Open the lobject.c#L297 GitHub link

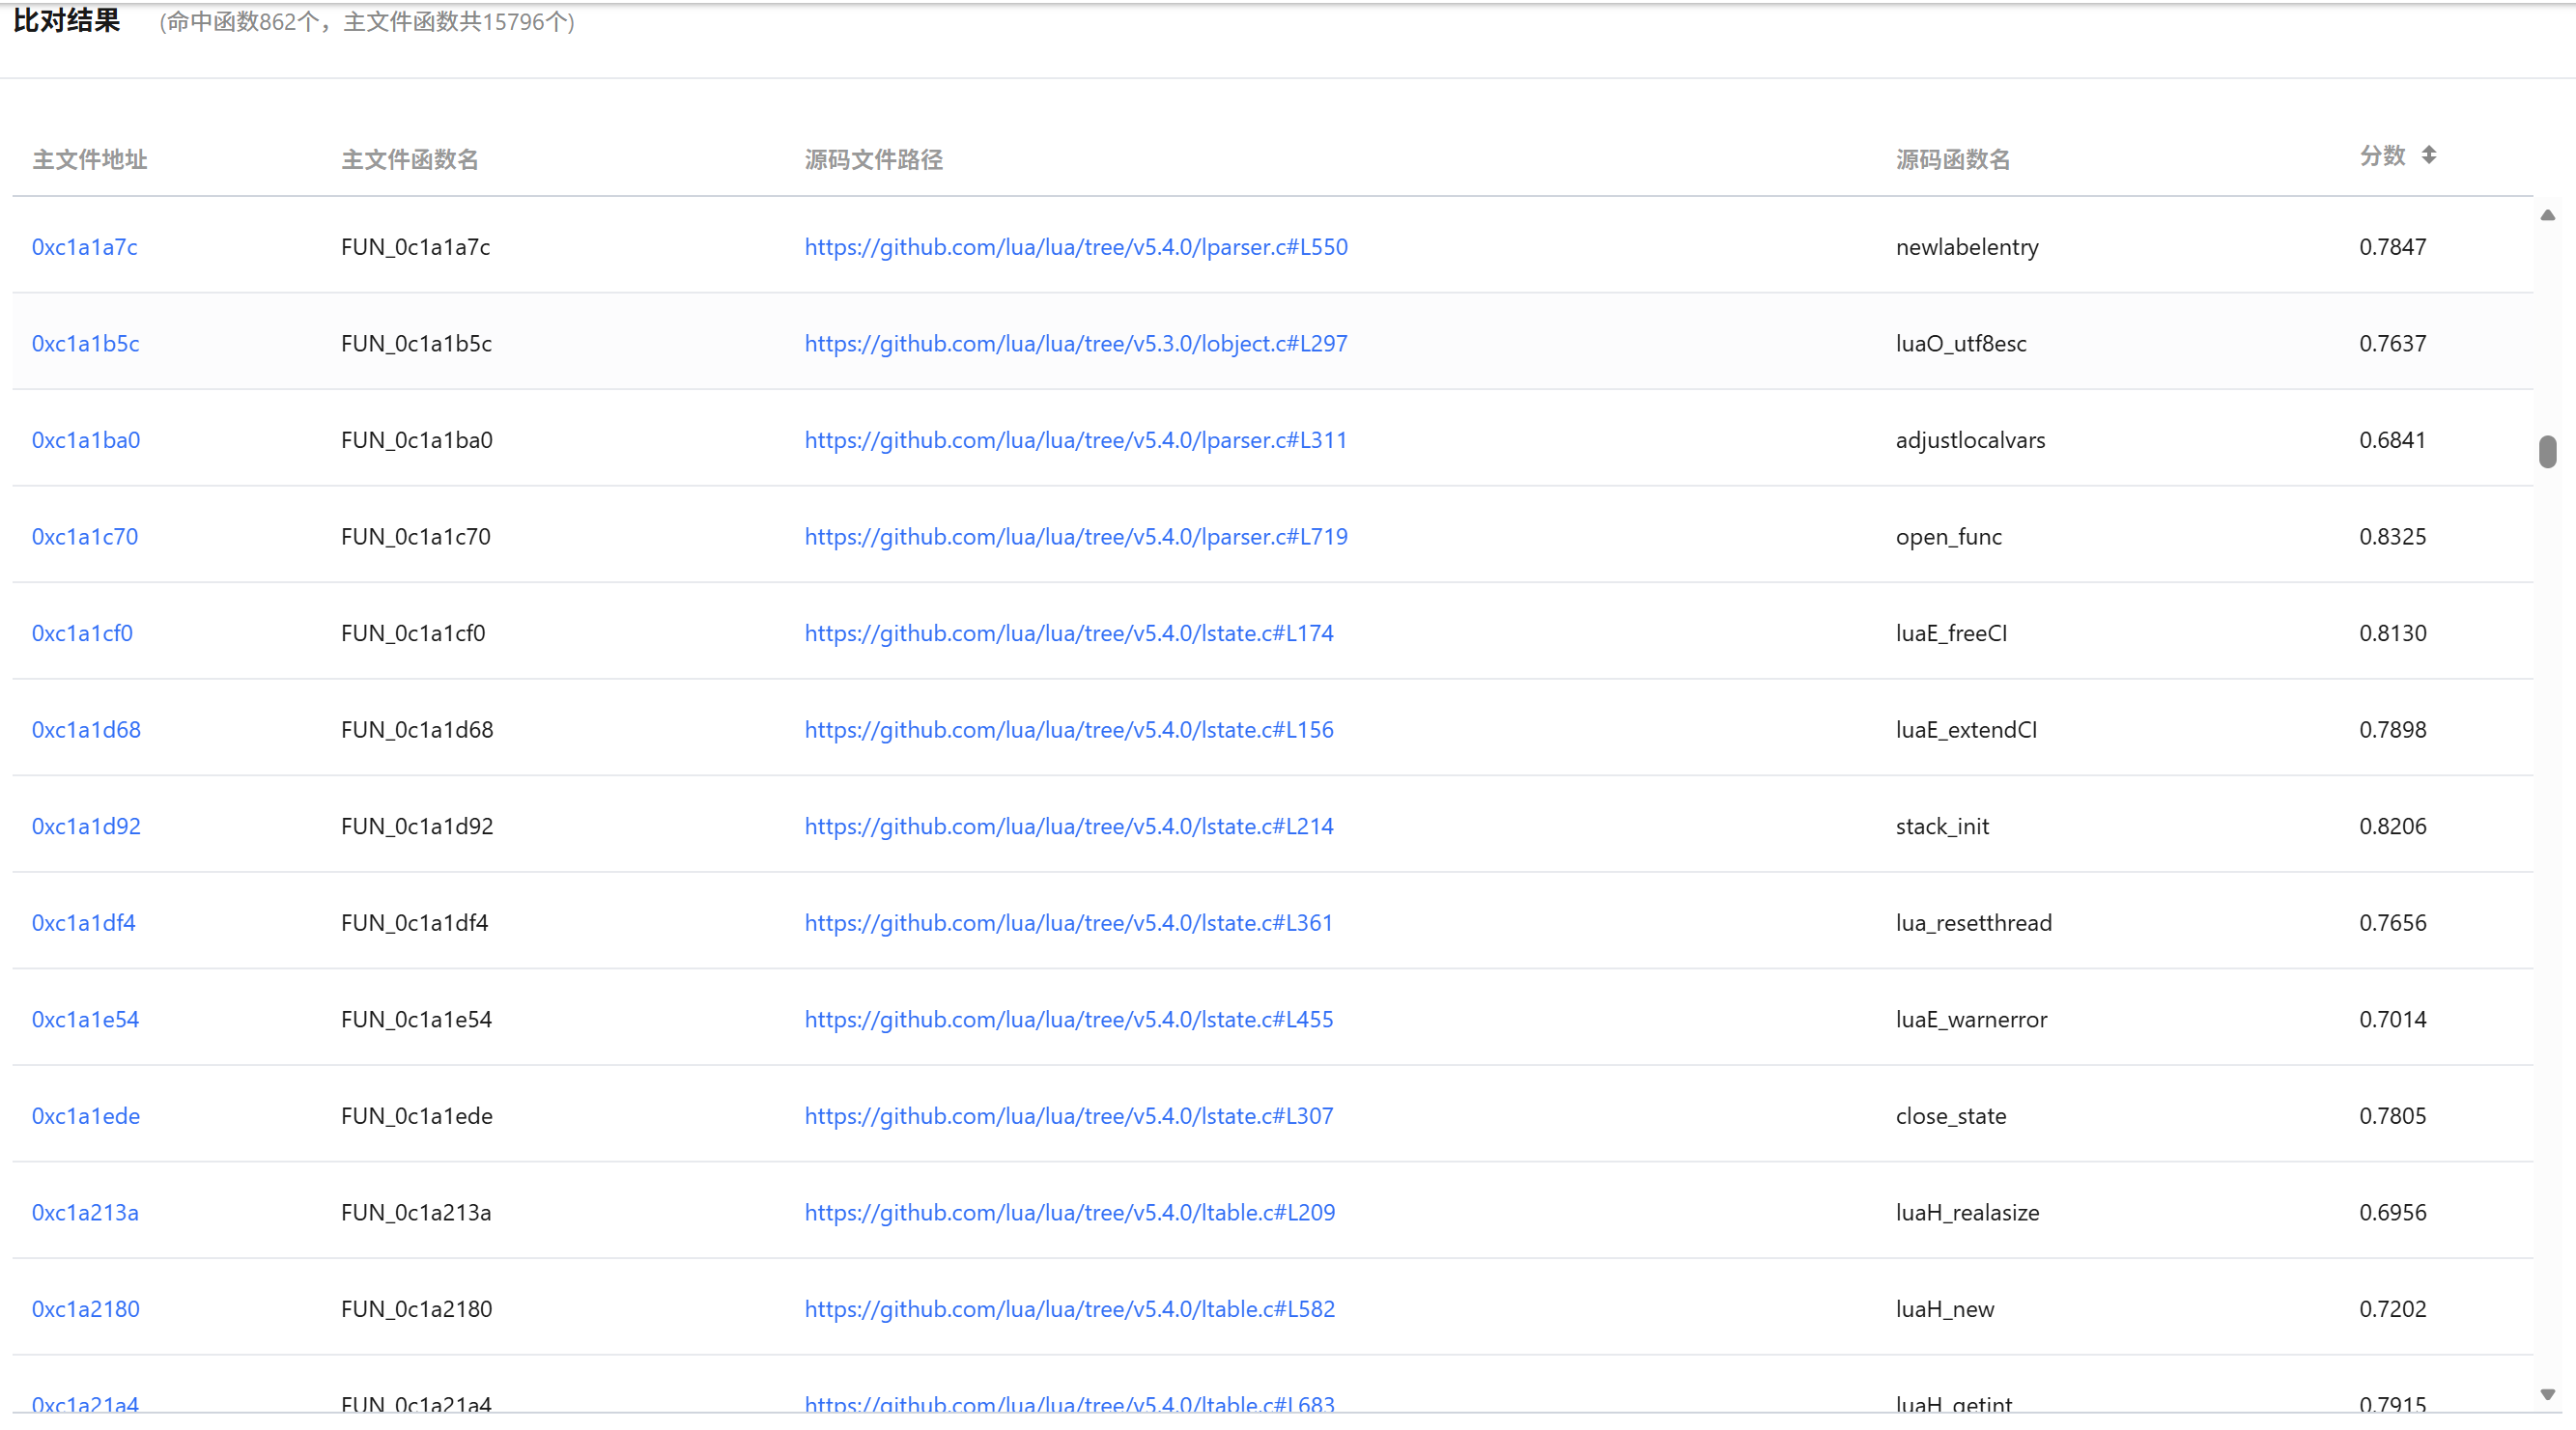tap(1076, 344)
